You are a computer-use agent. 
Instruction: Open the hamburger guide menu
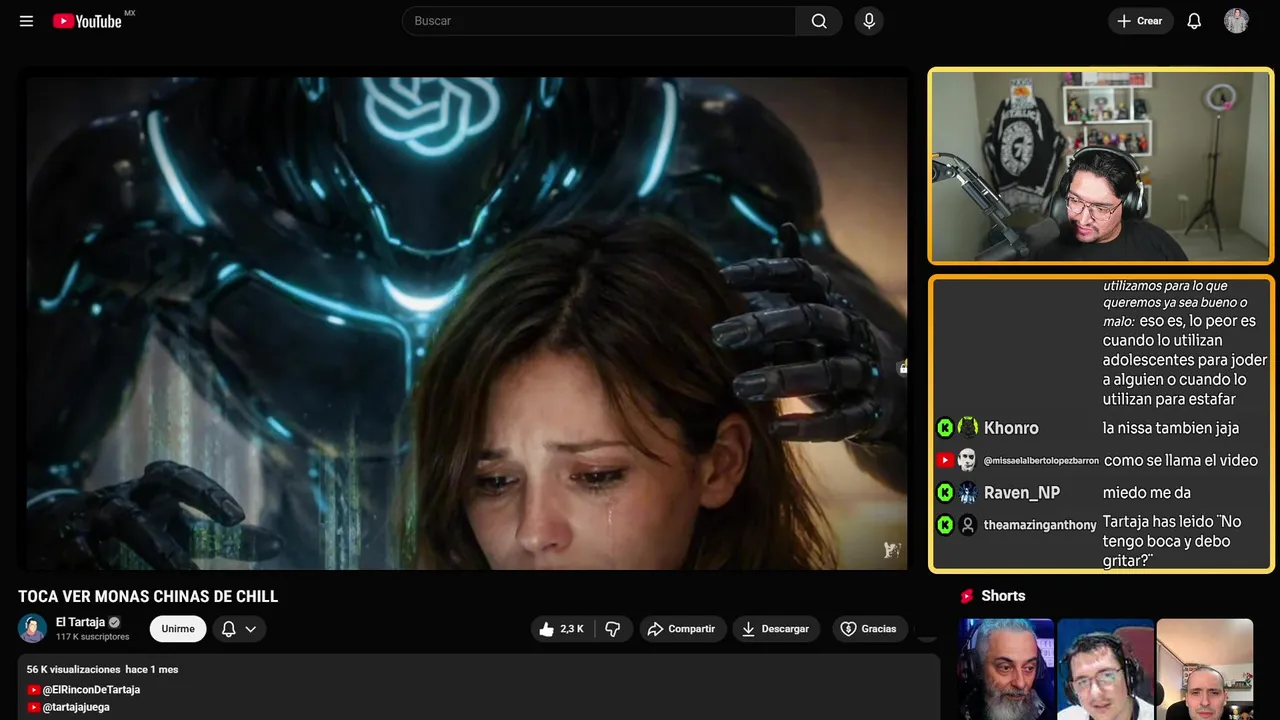pyautogui.click(x=26, y=21)
